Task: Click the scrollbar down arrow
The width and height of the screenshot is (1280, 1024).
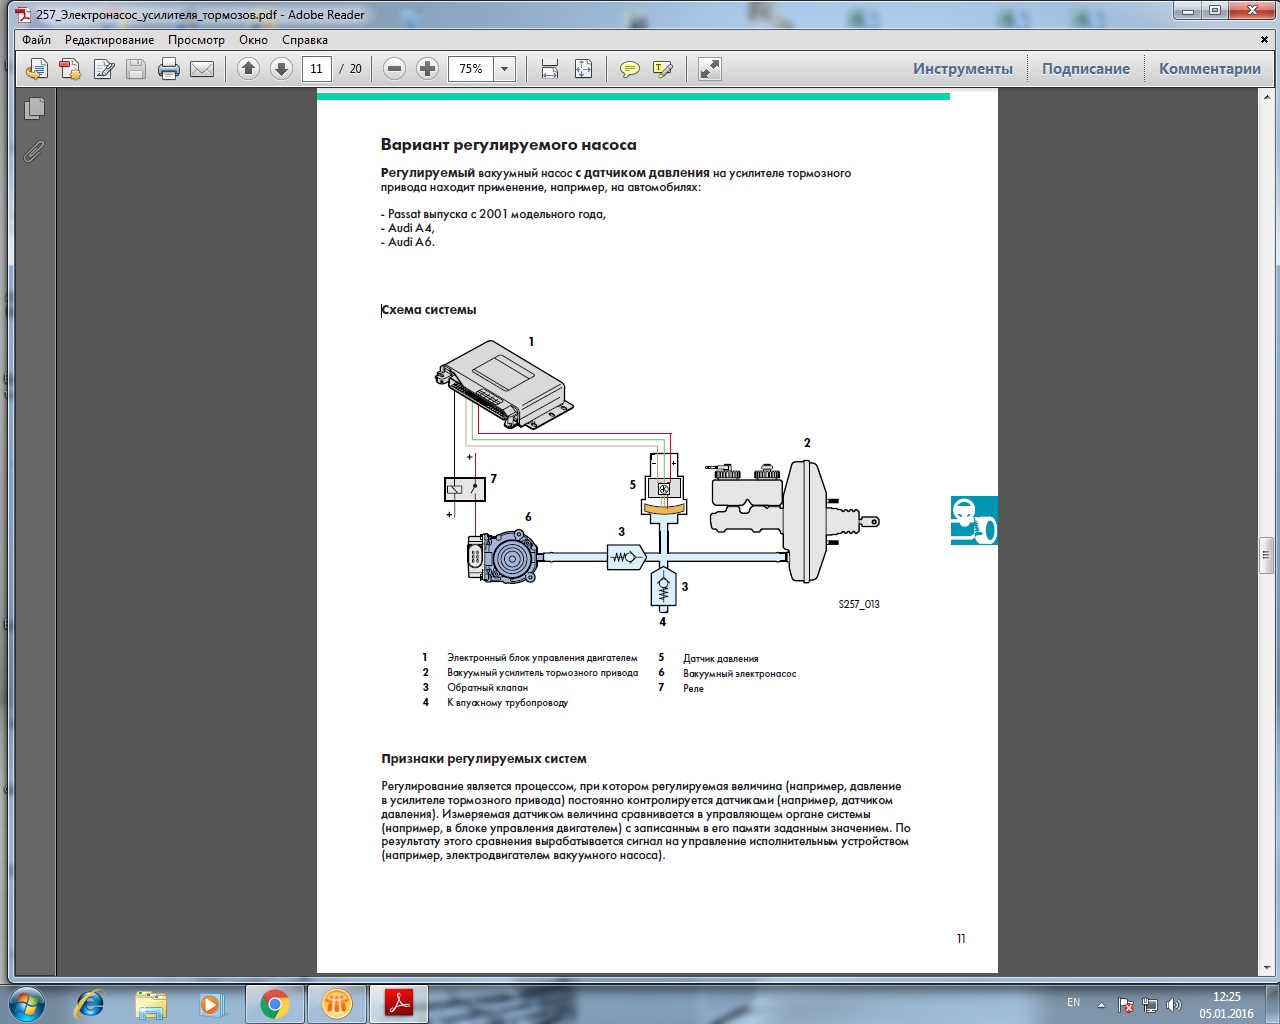Action: tap(1266, 968)
